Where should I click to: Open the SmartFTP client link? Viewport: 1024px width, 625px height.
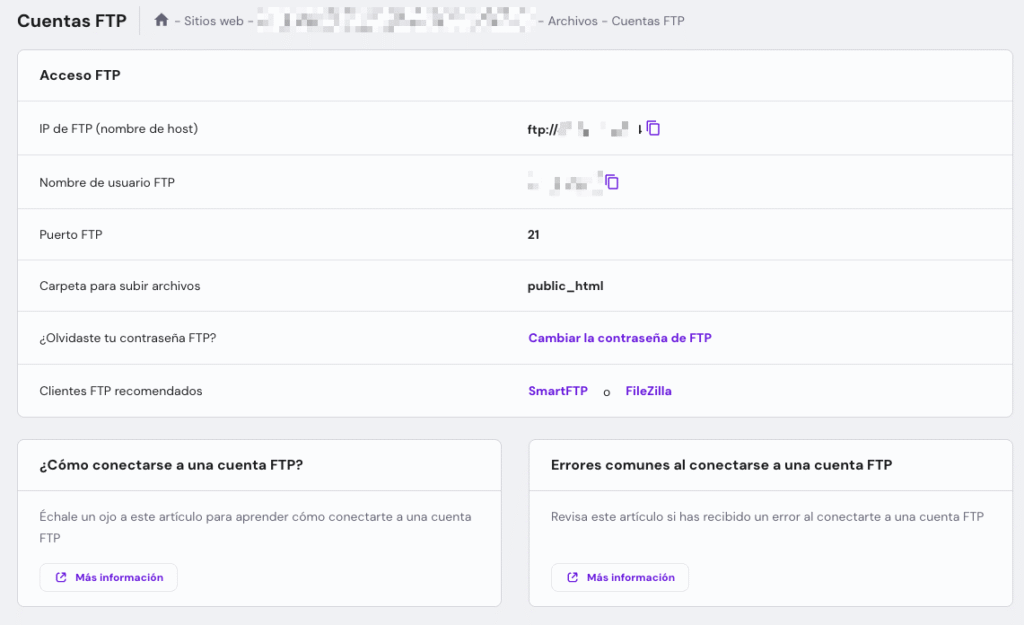(x=558, y=391)
